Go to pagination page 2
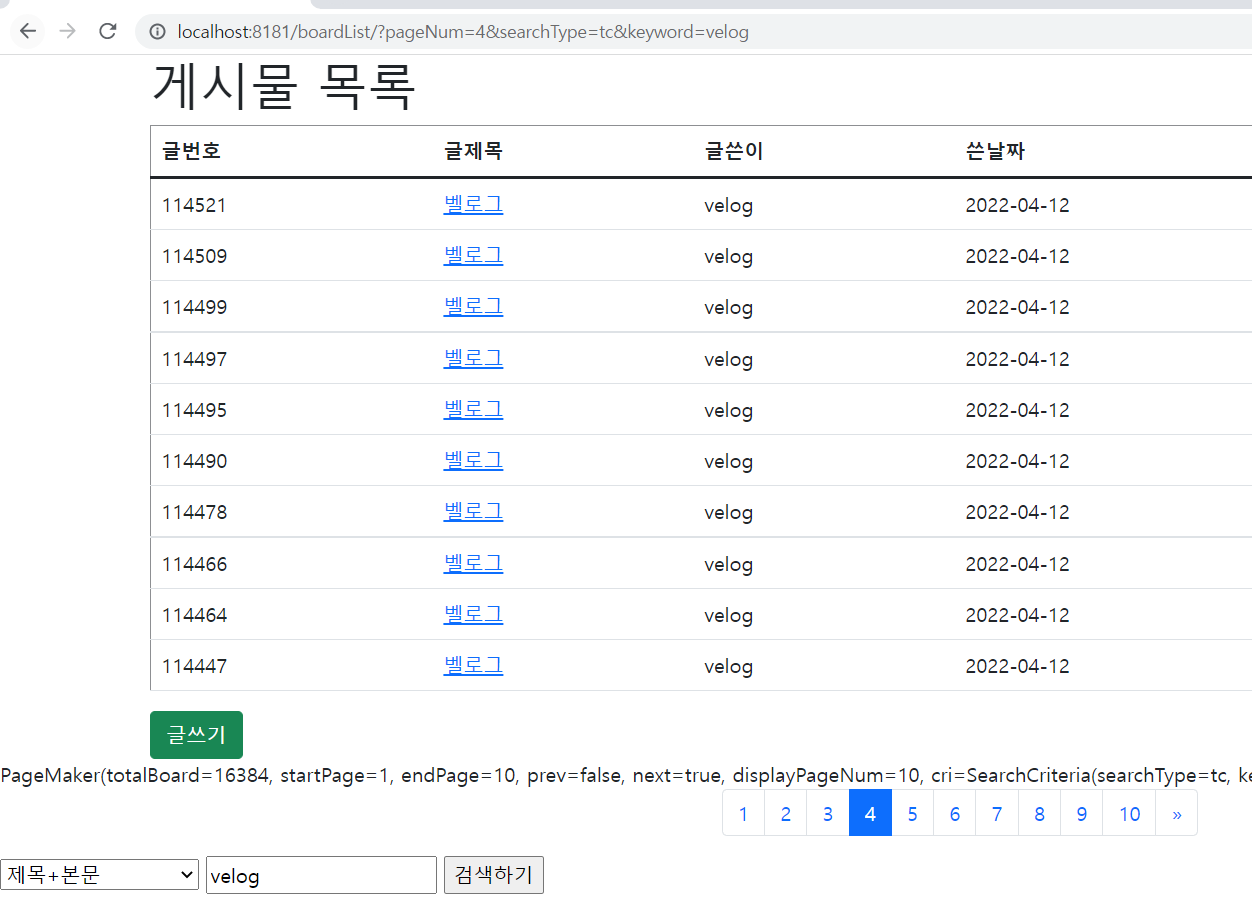Screen dimensions: 1252x914 point(786,813)
